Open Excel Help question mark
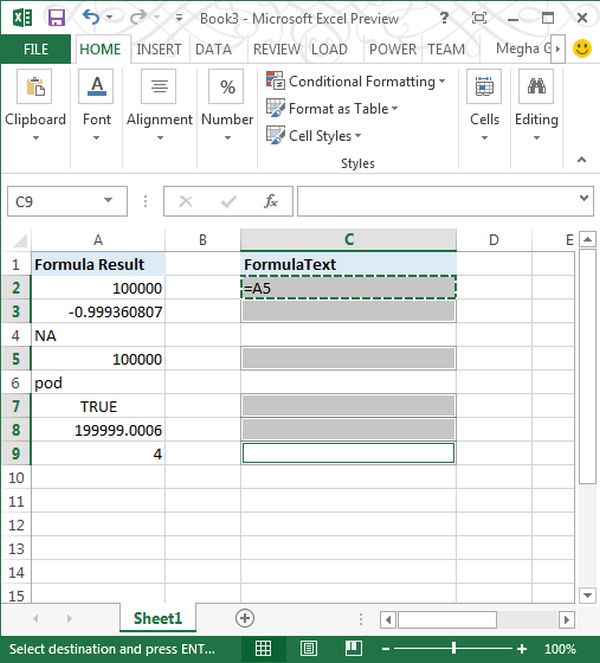600x663 pixels. 444,18
